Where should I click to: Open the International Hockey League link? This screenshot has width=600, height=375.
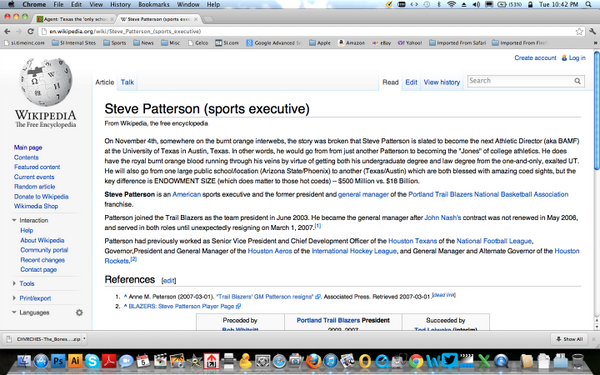(x=354, y=251)
